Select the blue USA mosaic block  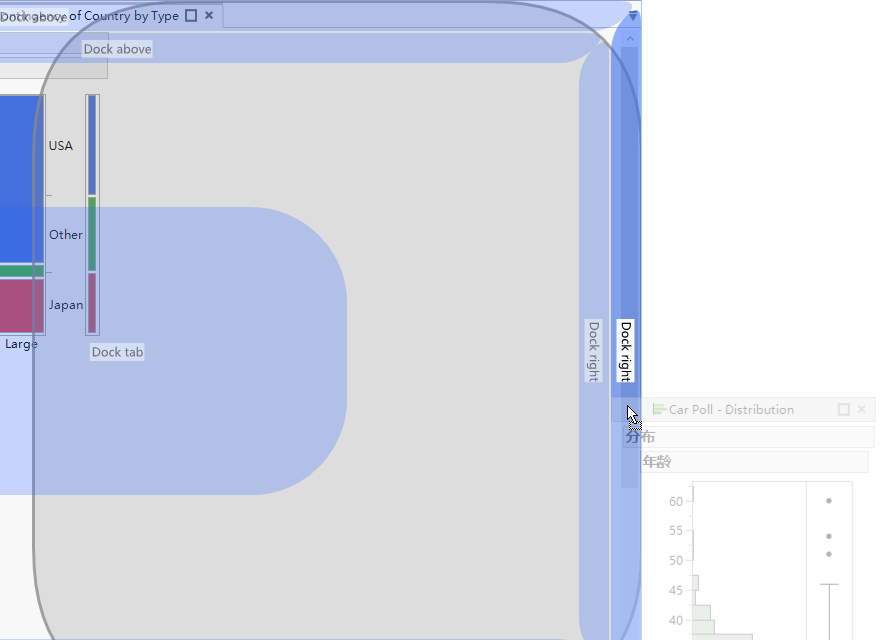tap(22, 179)
